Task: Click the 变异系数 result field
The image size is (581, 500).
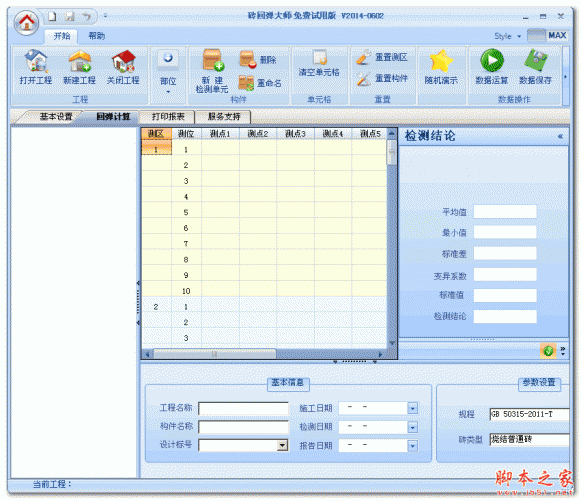Action: (x=505, y=275)
